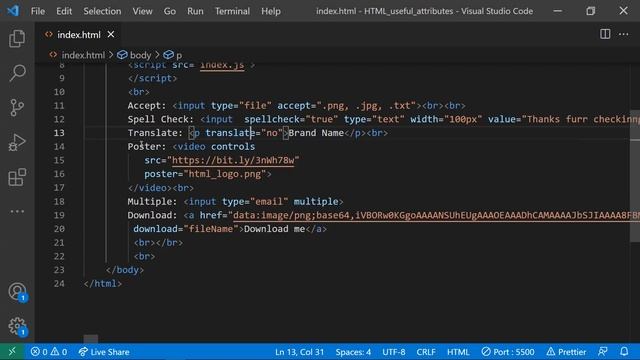This screenshot has width=640, height=360.
Task: Open the Accounts menu icon
Action: (x=17, y=292)
